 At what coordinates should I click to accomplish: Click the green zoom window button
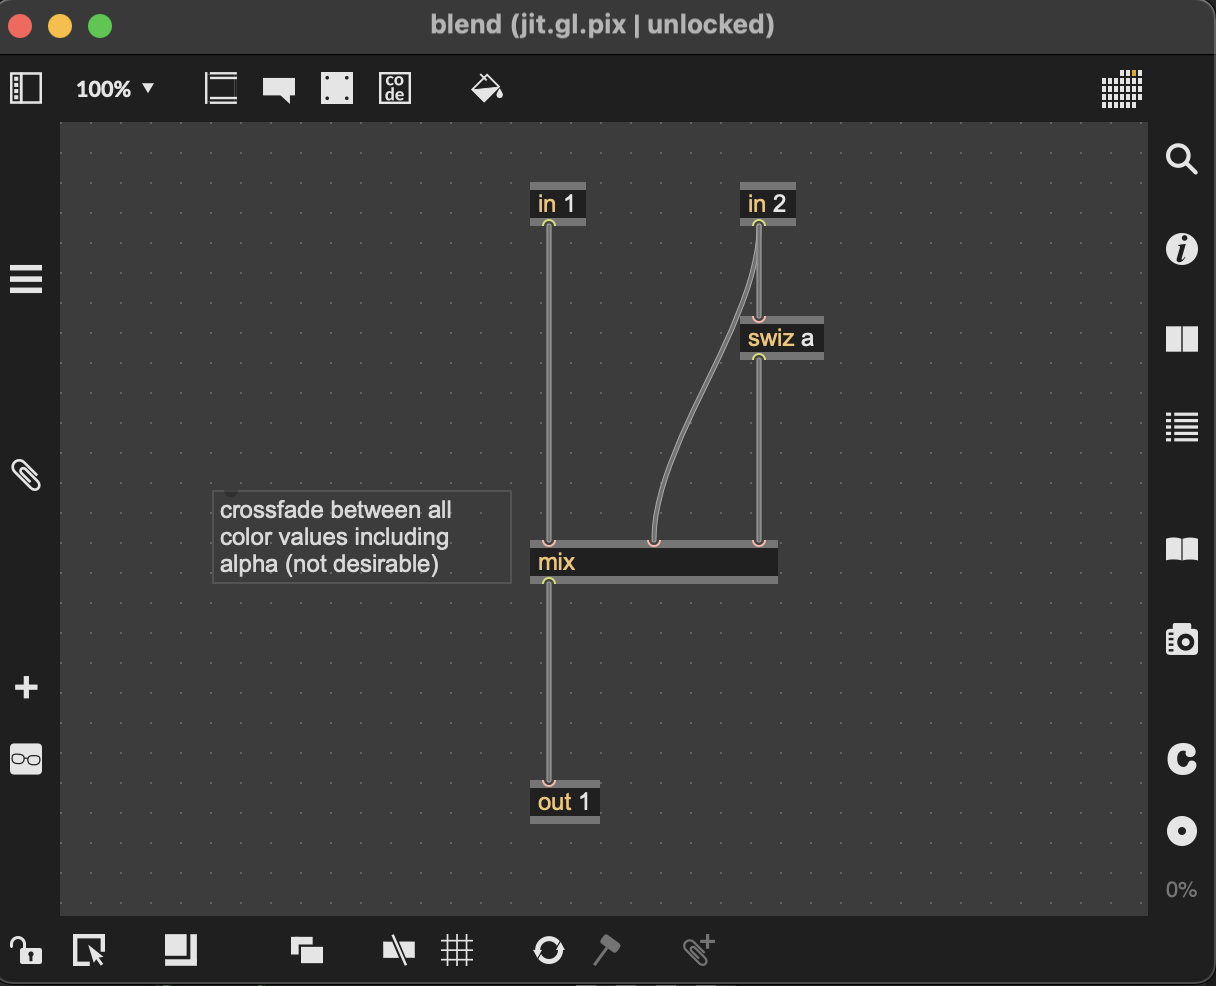[x=100, y=26]
